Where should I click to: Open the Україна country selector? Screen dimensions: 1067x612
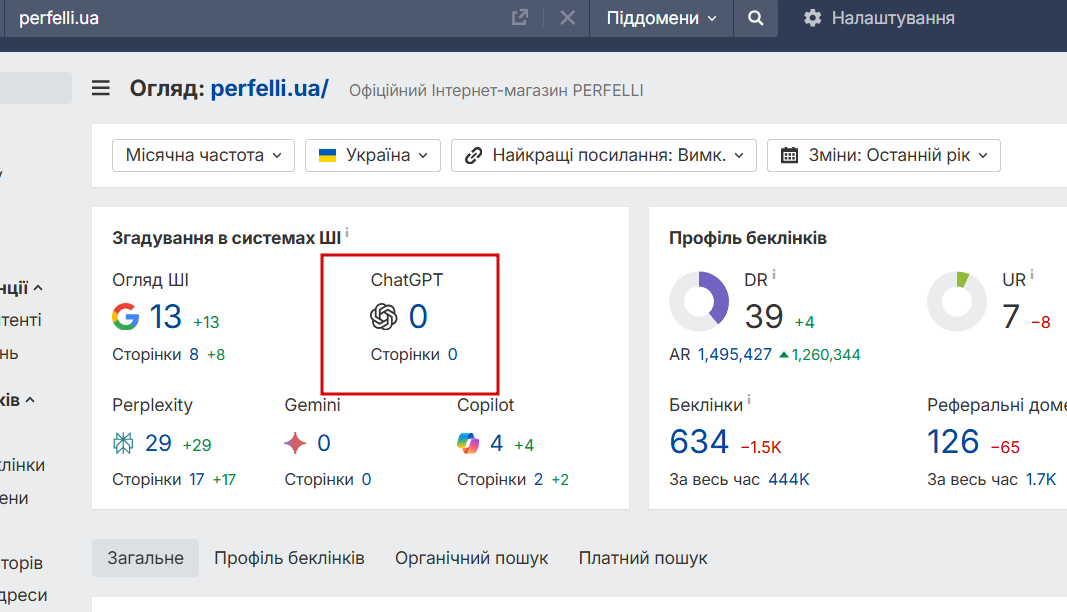click(372, 155)
